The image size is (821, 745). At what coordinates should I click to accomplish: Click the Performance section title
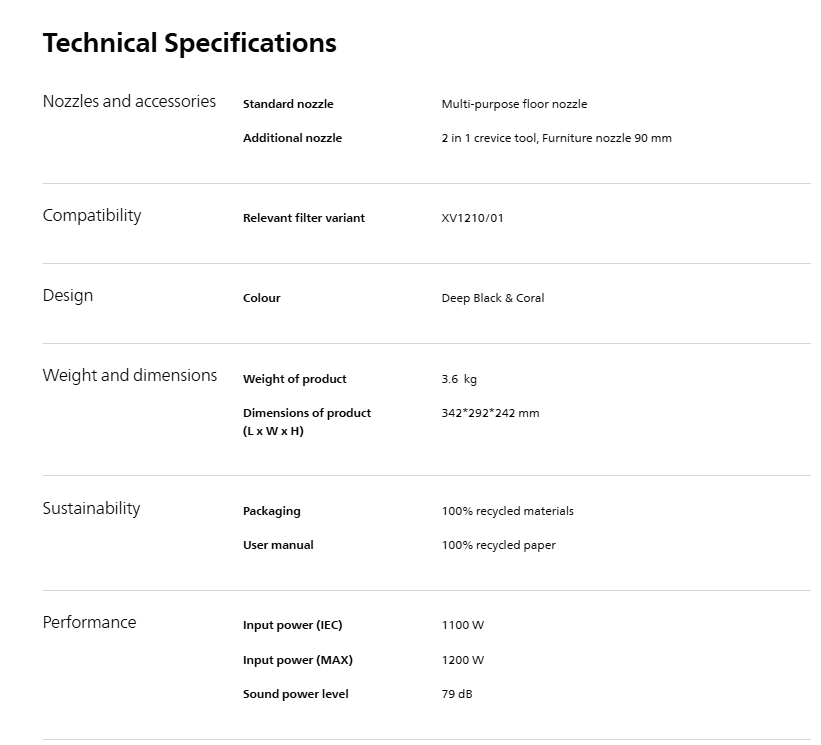point(90,622)
